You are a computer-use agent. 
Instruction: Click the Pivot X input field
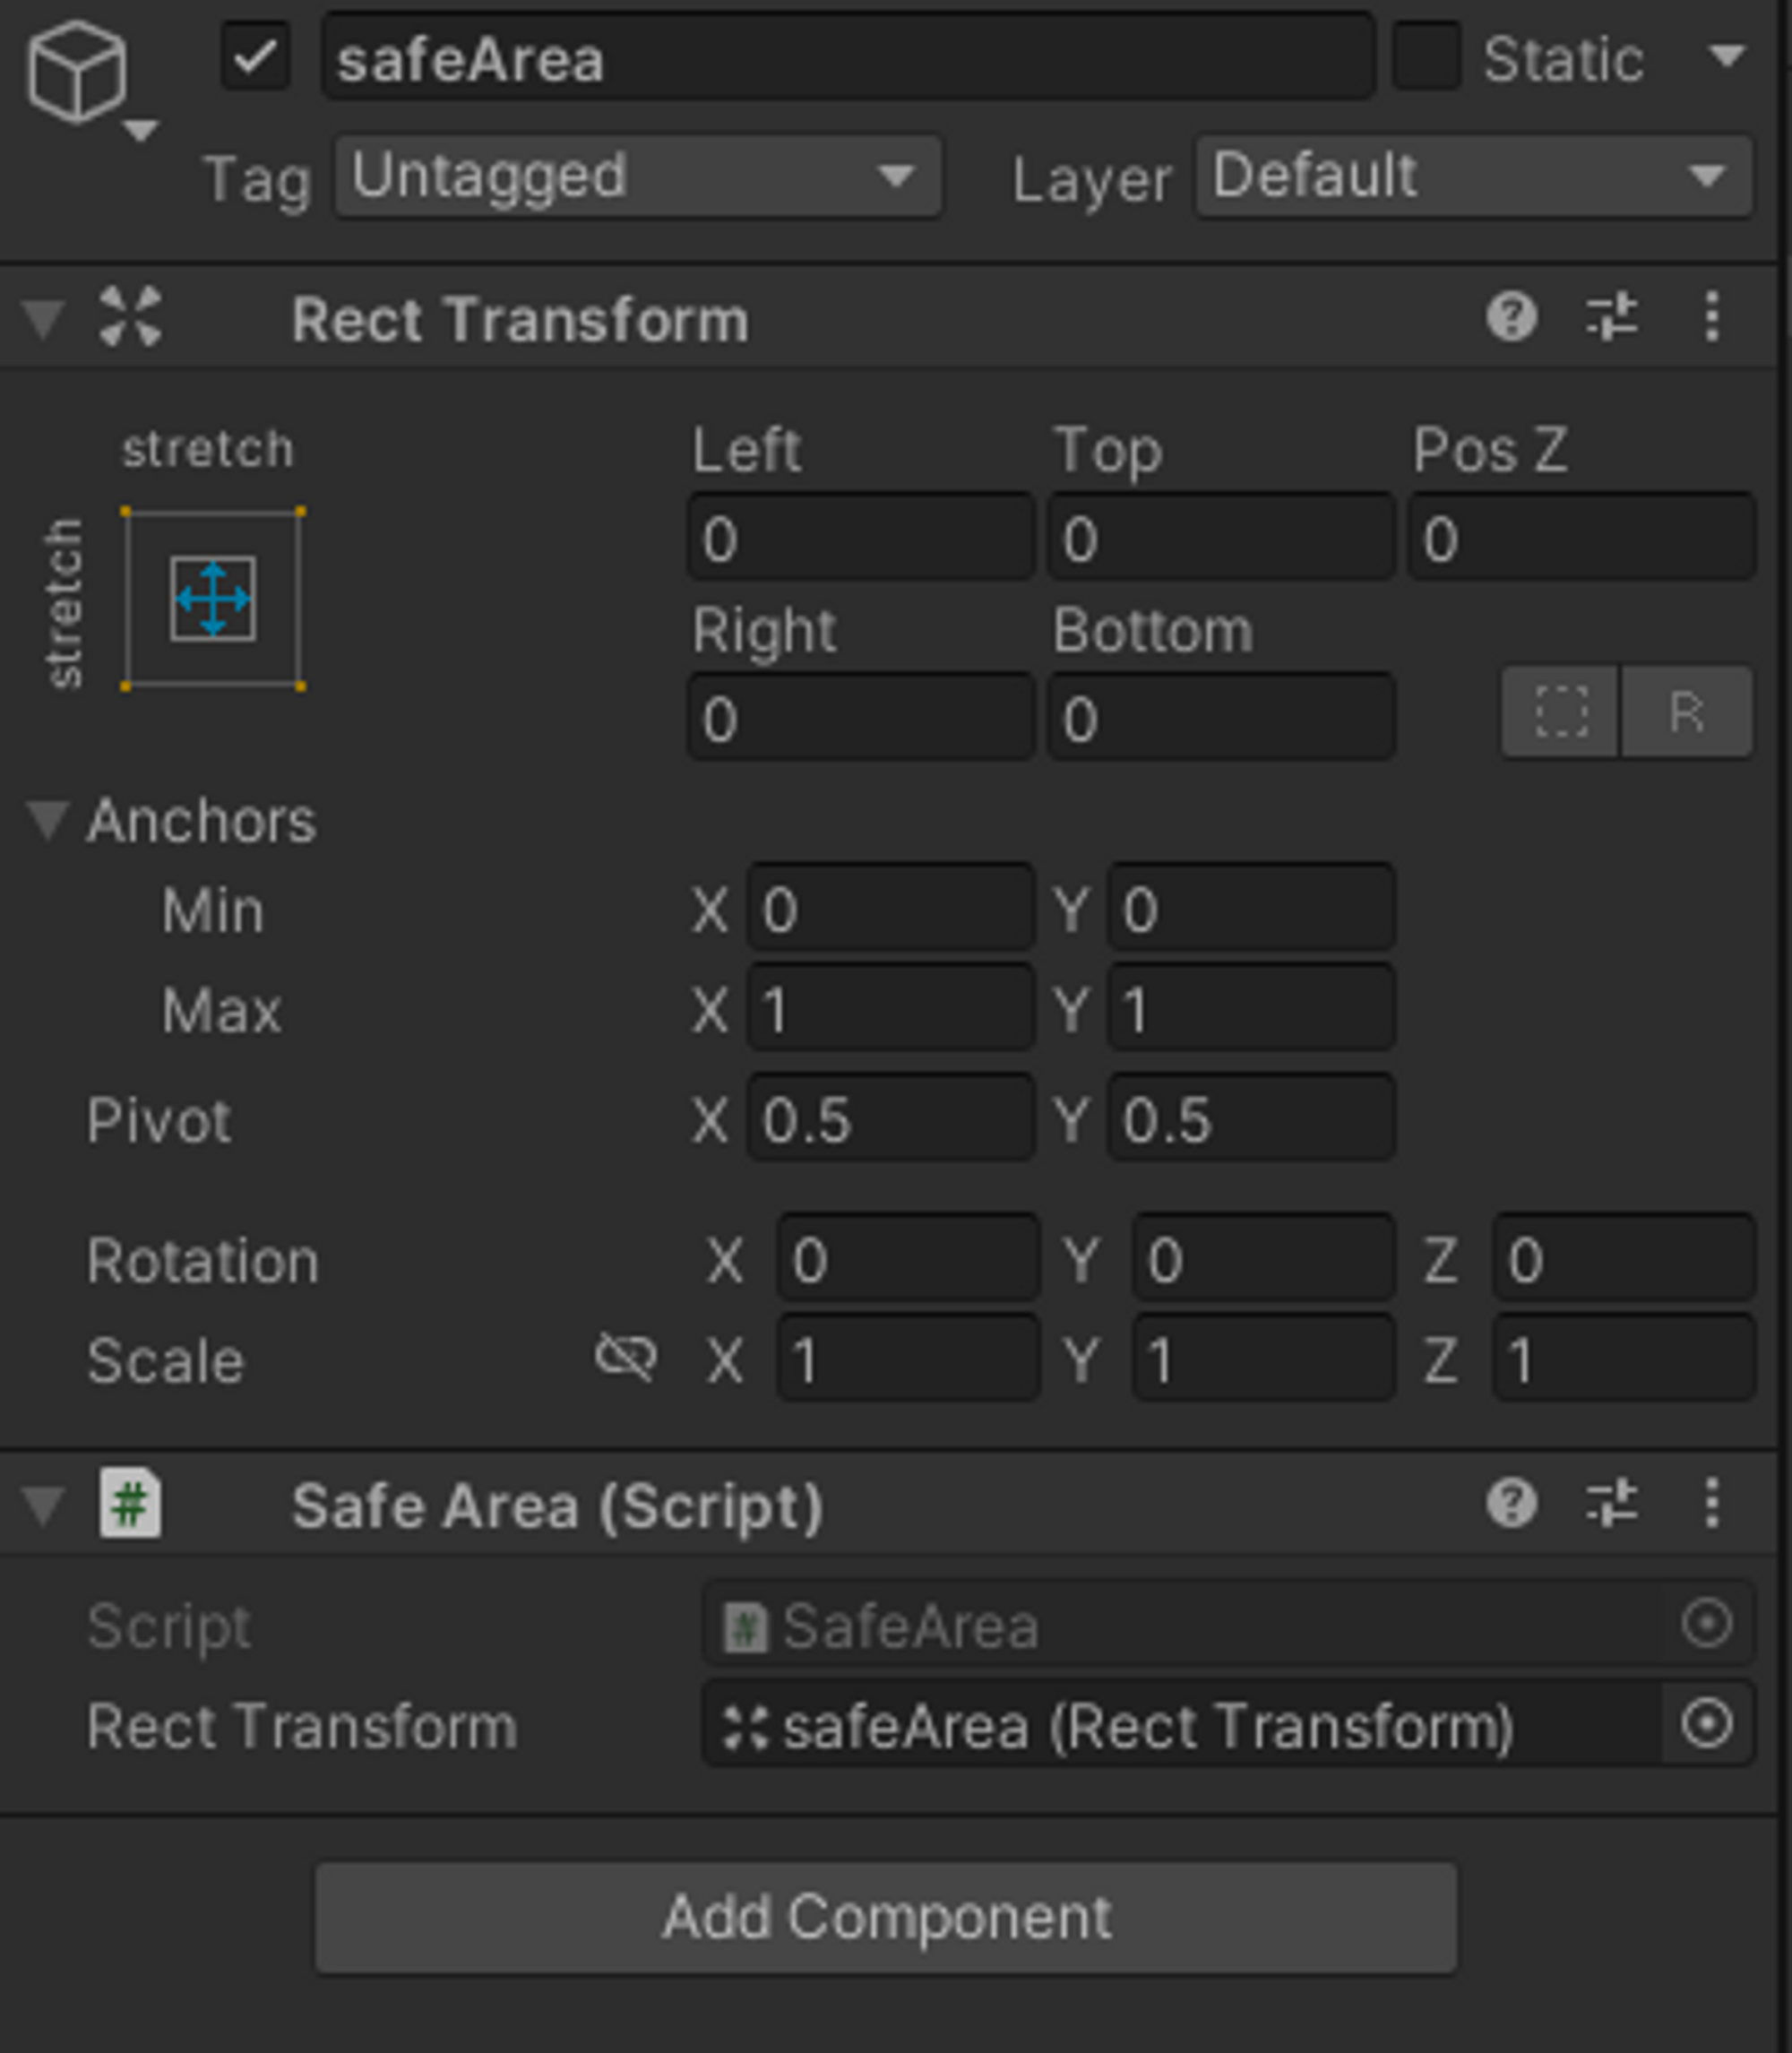point(890,1118)
